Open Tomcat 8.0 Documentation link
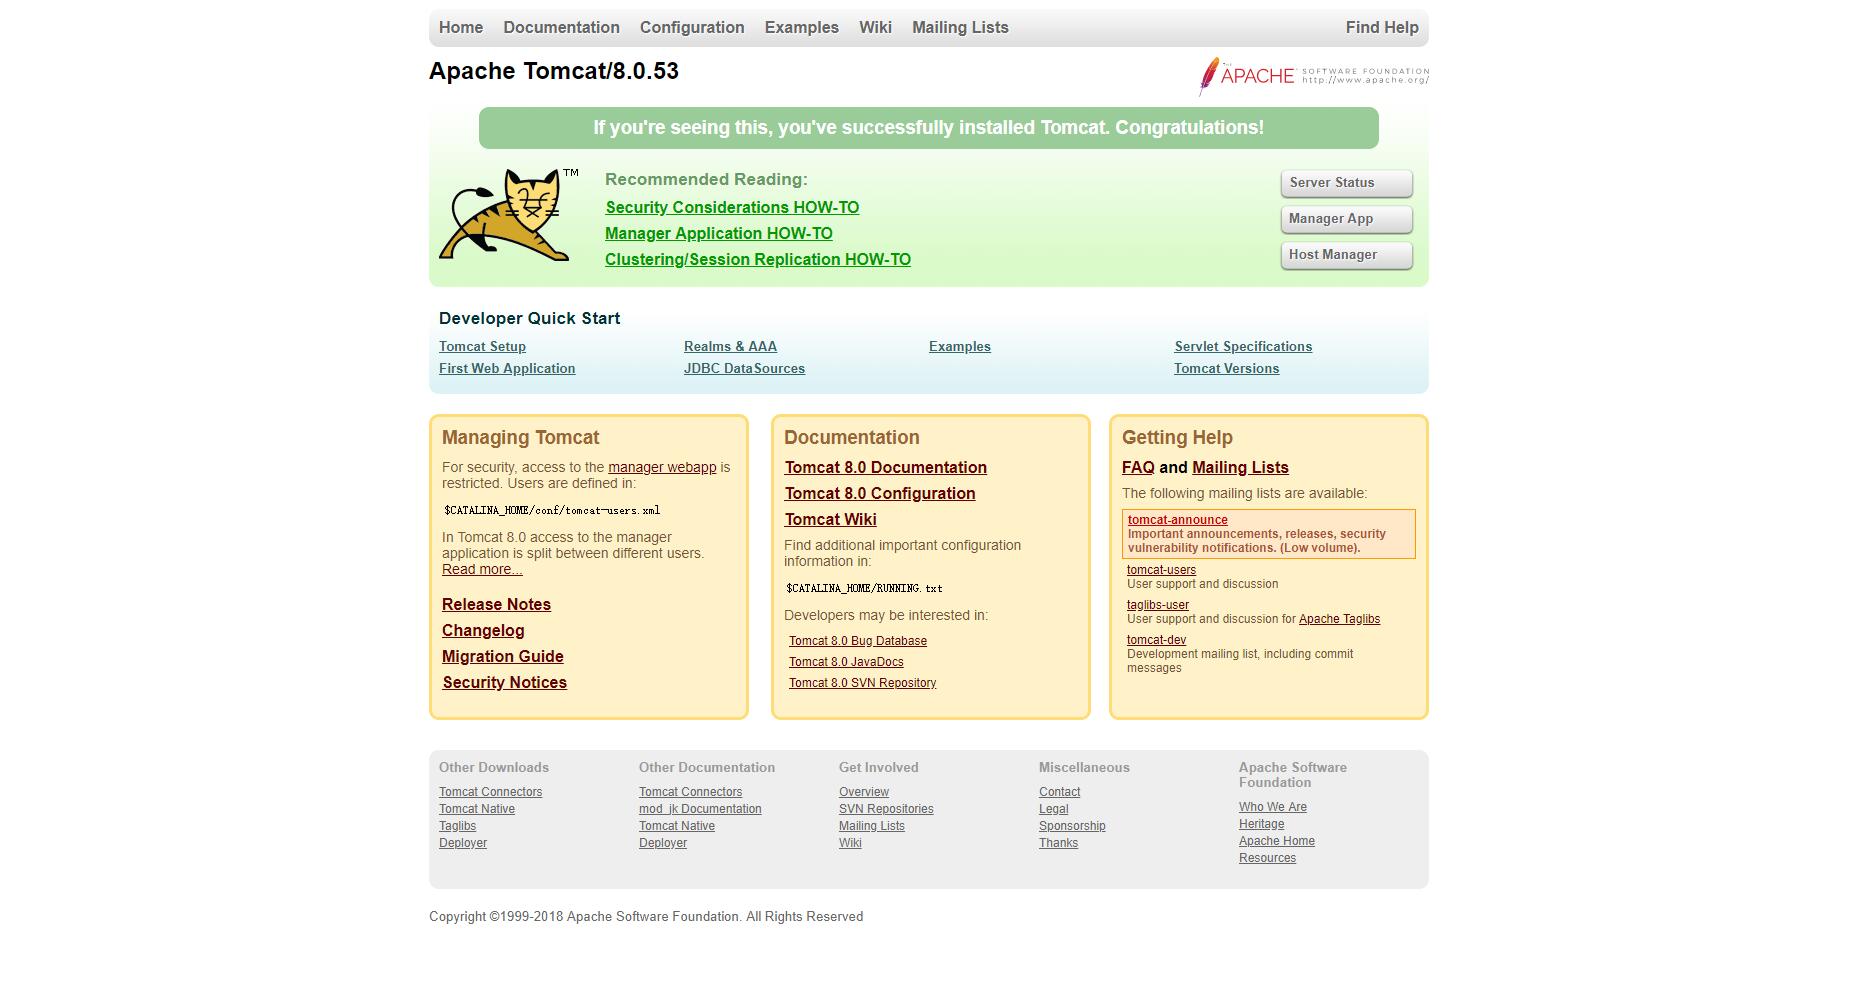This screenshot has height=986, width=1855. click(886, 468)
